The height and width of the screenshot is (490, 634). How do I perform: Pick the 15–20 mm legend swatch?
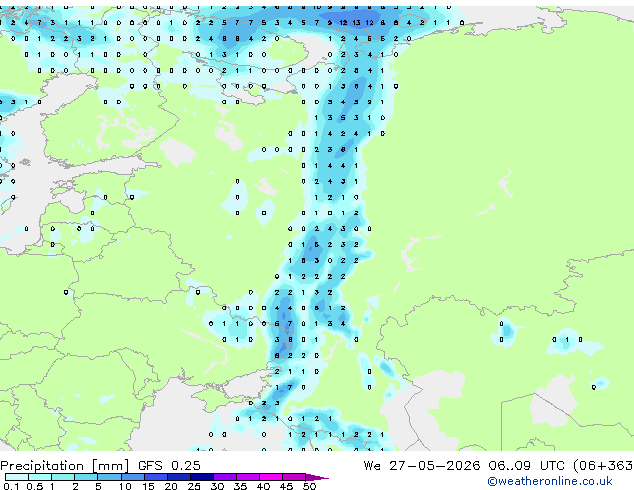[155, 477]
